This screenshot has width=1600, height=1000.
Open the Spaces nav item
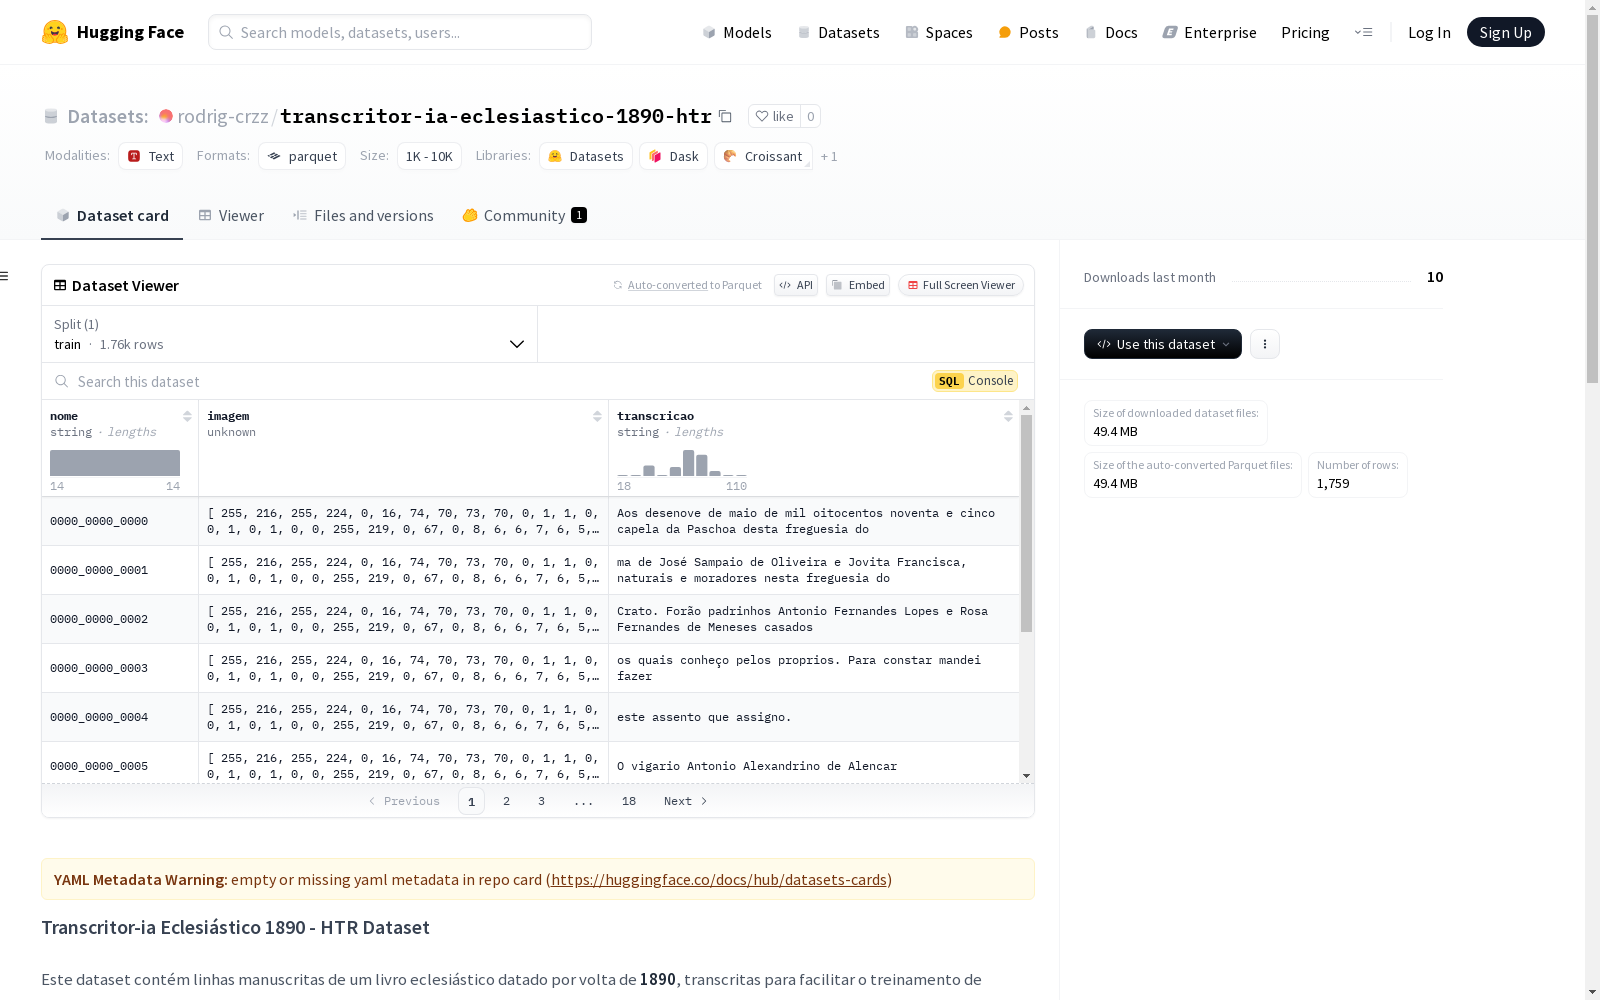(939, 32)
